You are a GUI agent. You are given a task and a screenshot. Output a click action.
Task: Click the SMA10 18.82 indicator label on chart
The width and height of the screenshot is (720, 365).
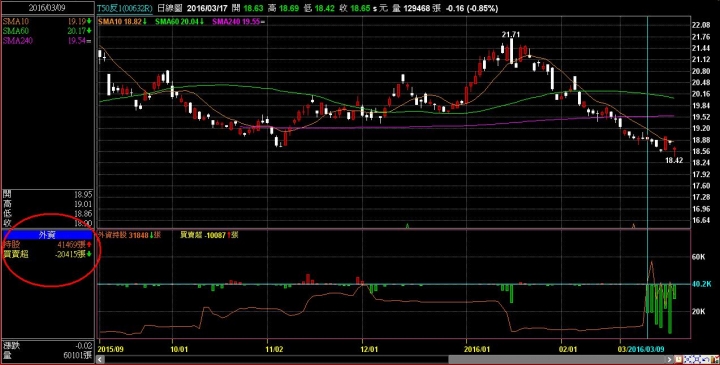(x=123, y=22)
